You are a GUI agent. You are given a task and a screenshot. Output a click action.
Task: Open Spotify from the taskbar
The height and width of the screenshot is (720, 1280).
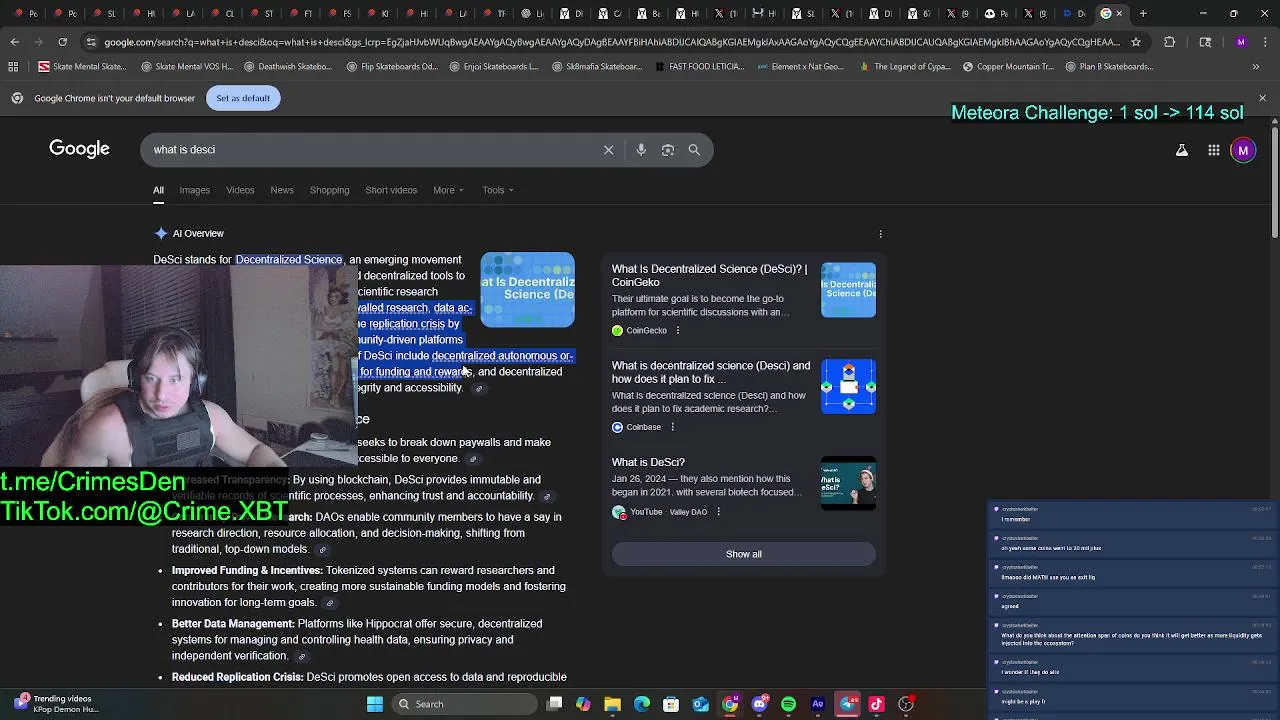coord(789,704)
